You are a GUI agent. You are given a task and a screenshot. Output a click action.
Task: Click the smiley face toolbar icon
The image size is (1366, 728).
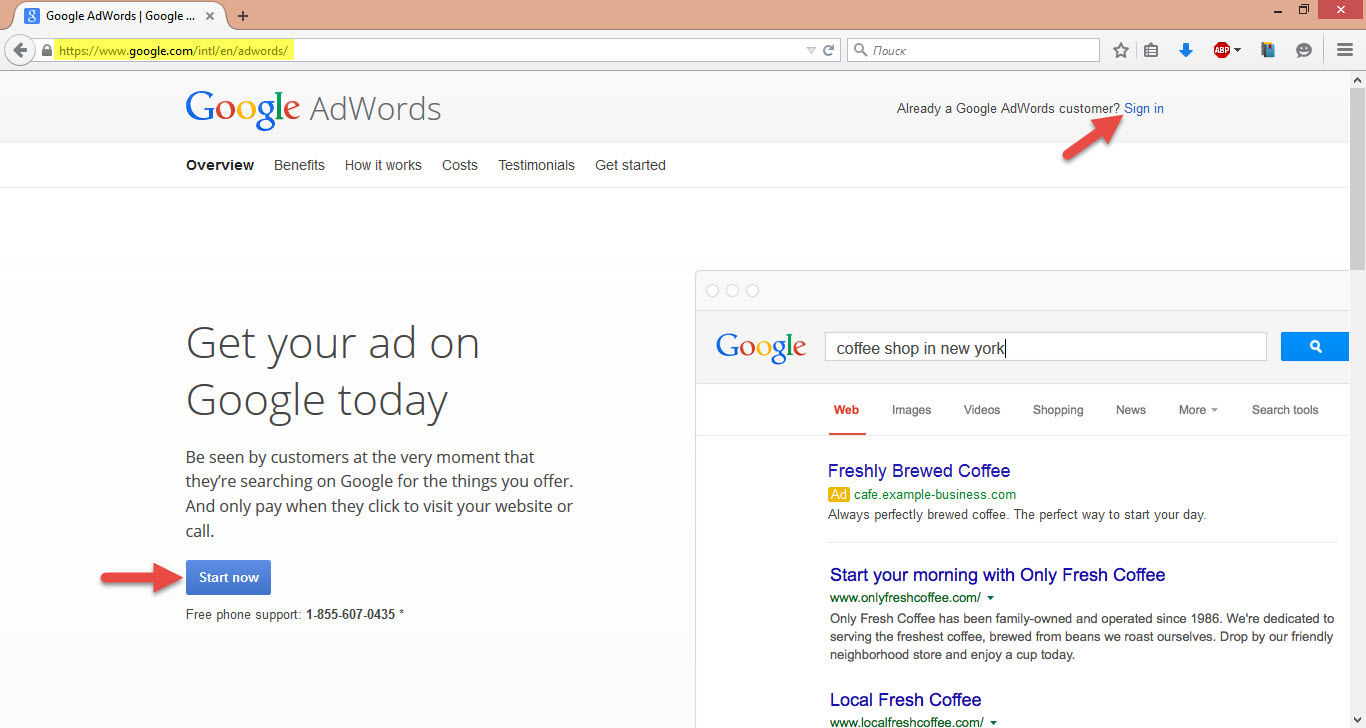click(1303, 50)
